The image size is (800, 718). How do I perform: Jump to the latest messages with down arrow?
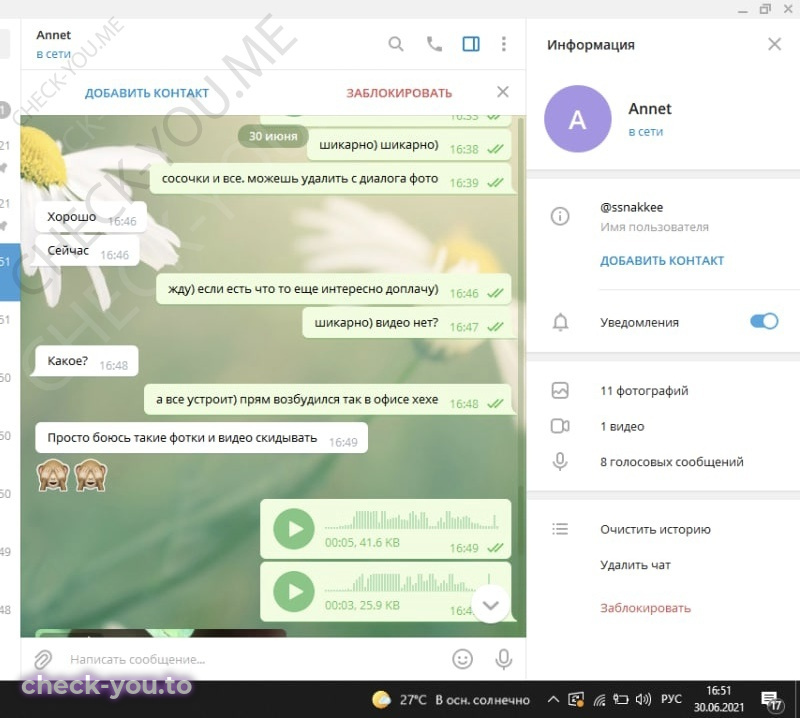point(490,605)
